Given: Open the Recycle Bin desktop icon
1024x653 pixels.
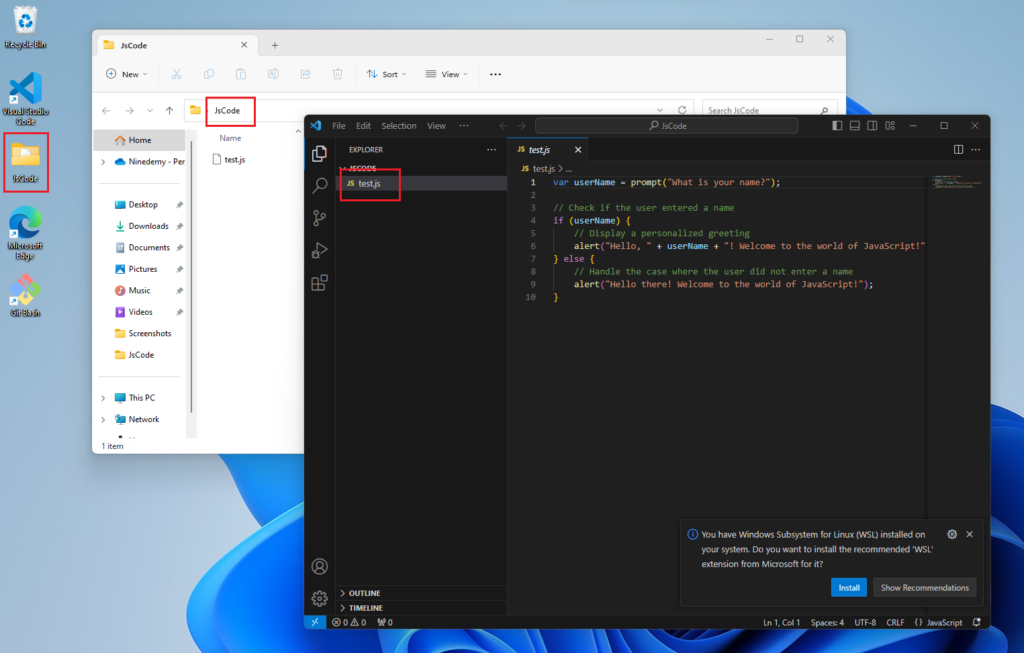Looking at the screenshot, I should click(25, 27).
